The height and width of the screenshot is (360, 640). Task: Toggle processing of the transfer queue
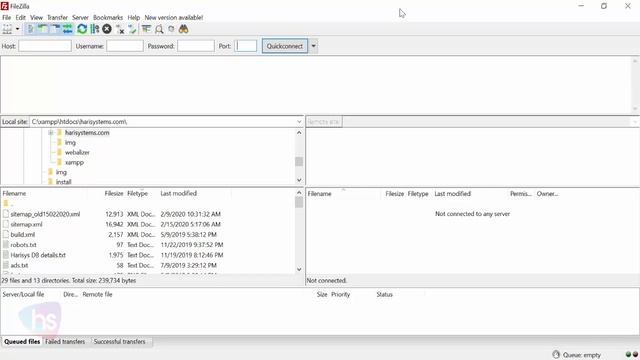click(95, 29)
